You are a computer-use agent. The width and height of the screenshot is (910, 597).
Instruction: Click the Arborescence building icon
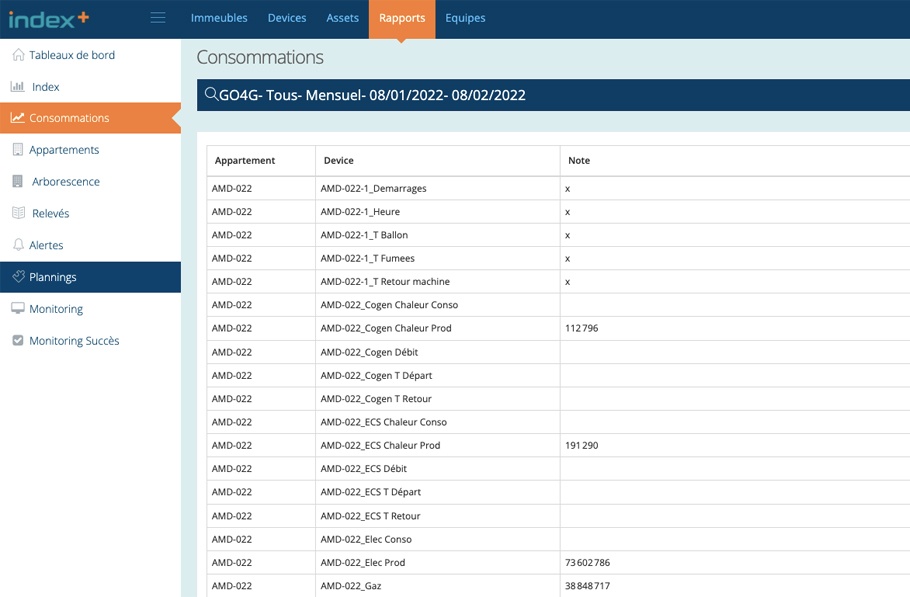pyautogui.click(x=18, y=182)
